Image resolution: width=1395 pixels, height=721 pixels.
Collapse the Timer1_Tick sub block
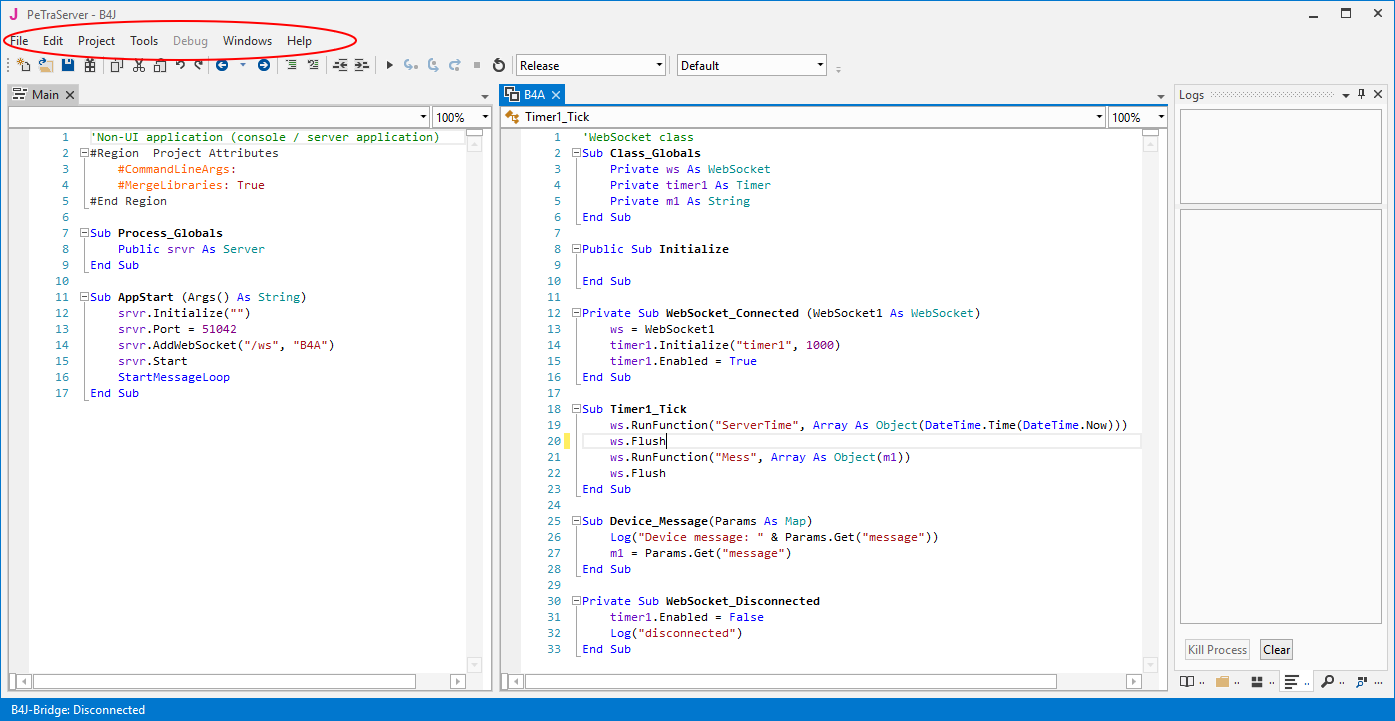click(x=575, y=409)
